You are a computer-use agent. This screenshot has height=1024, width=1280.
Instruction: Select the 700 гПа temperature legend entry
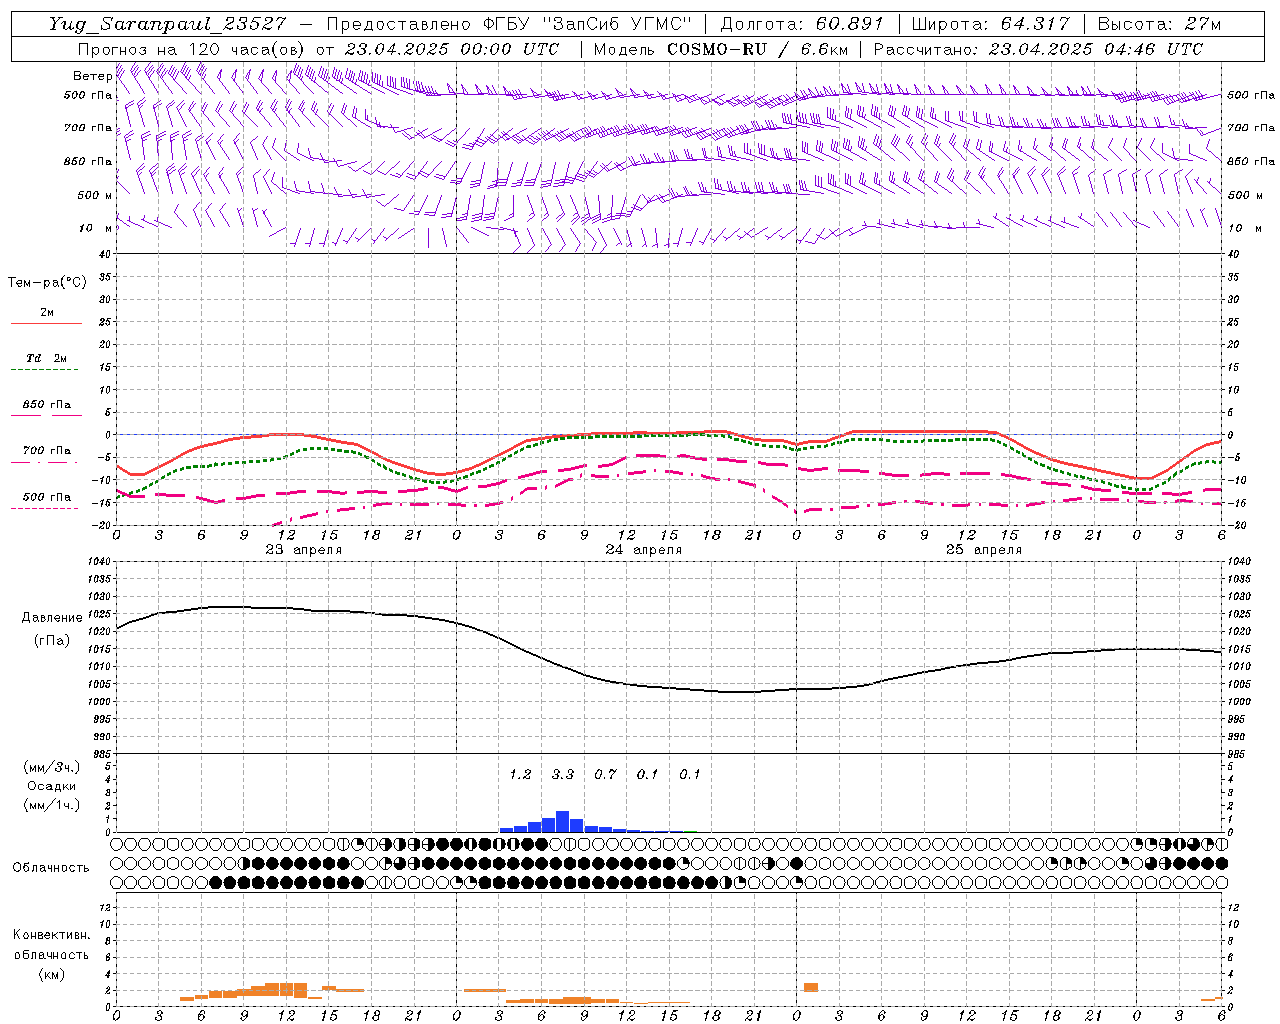click(x=47, y=451)
